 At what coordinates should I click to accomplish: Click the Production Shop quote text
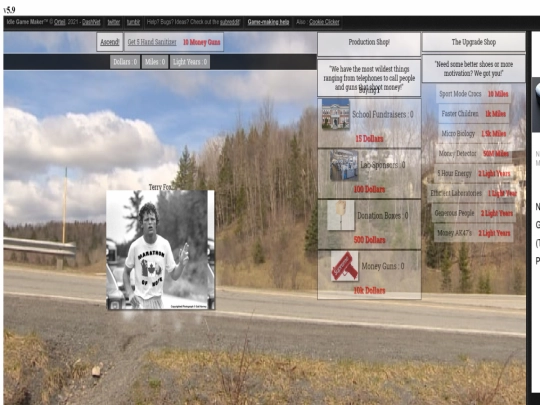[x=369, y=78]
